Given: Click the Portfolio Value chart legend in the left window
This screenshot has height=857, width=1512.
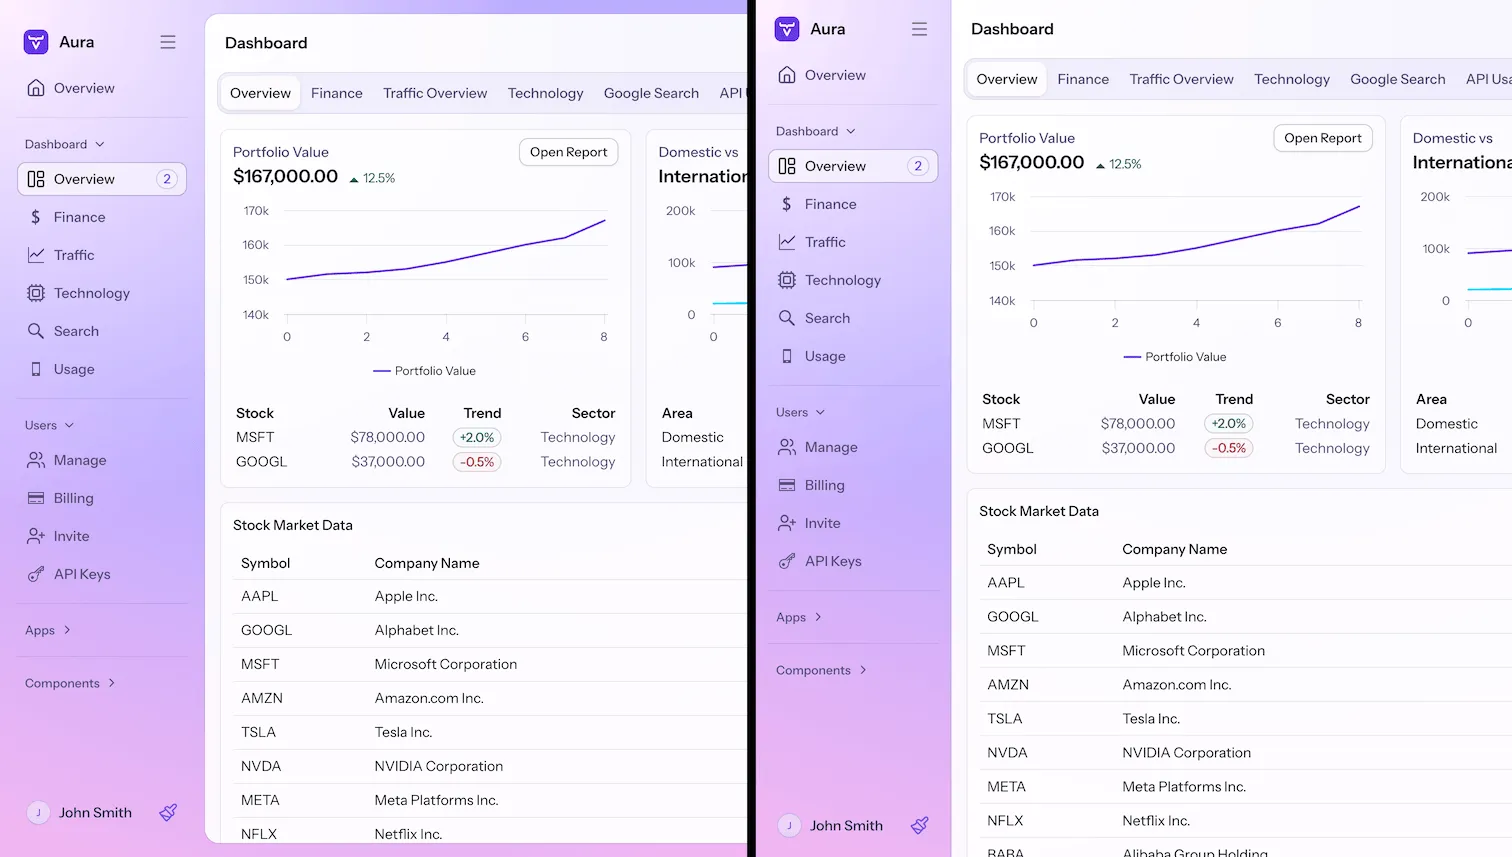Looking at the screenshot, I should 424,371.
